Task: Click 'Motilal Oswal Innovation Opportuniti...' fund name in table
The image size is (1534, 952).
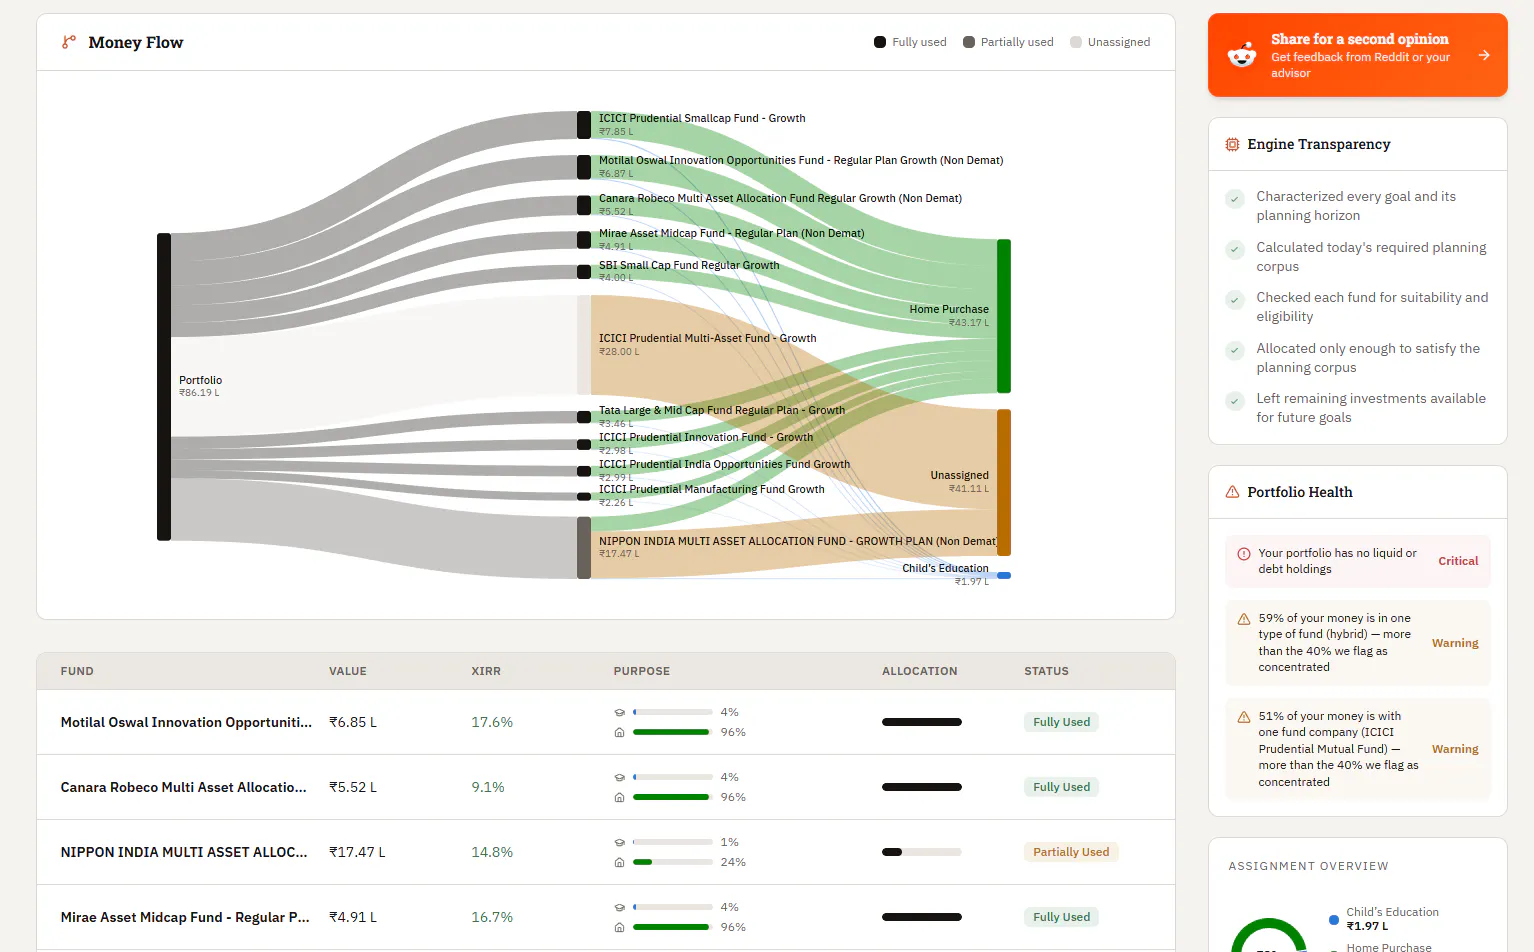Action: (186, 722)
